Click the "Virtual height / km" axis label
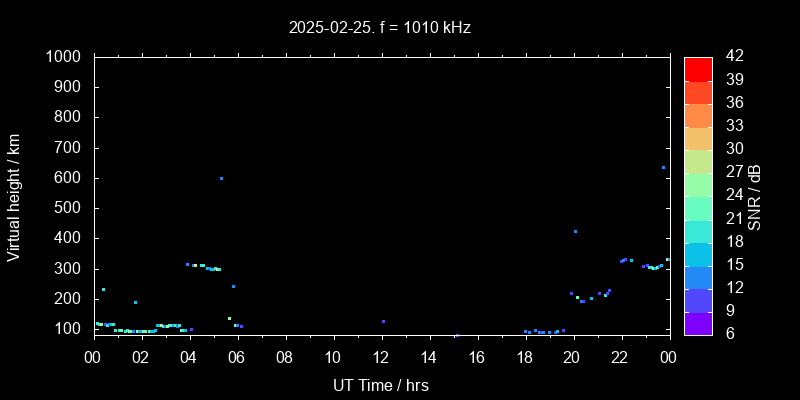 click(14, 196)
